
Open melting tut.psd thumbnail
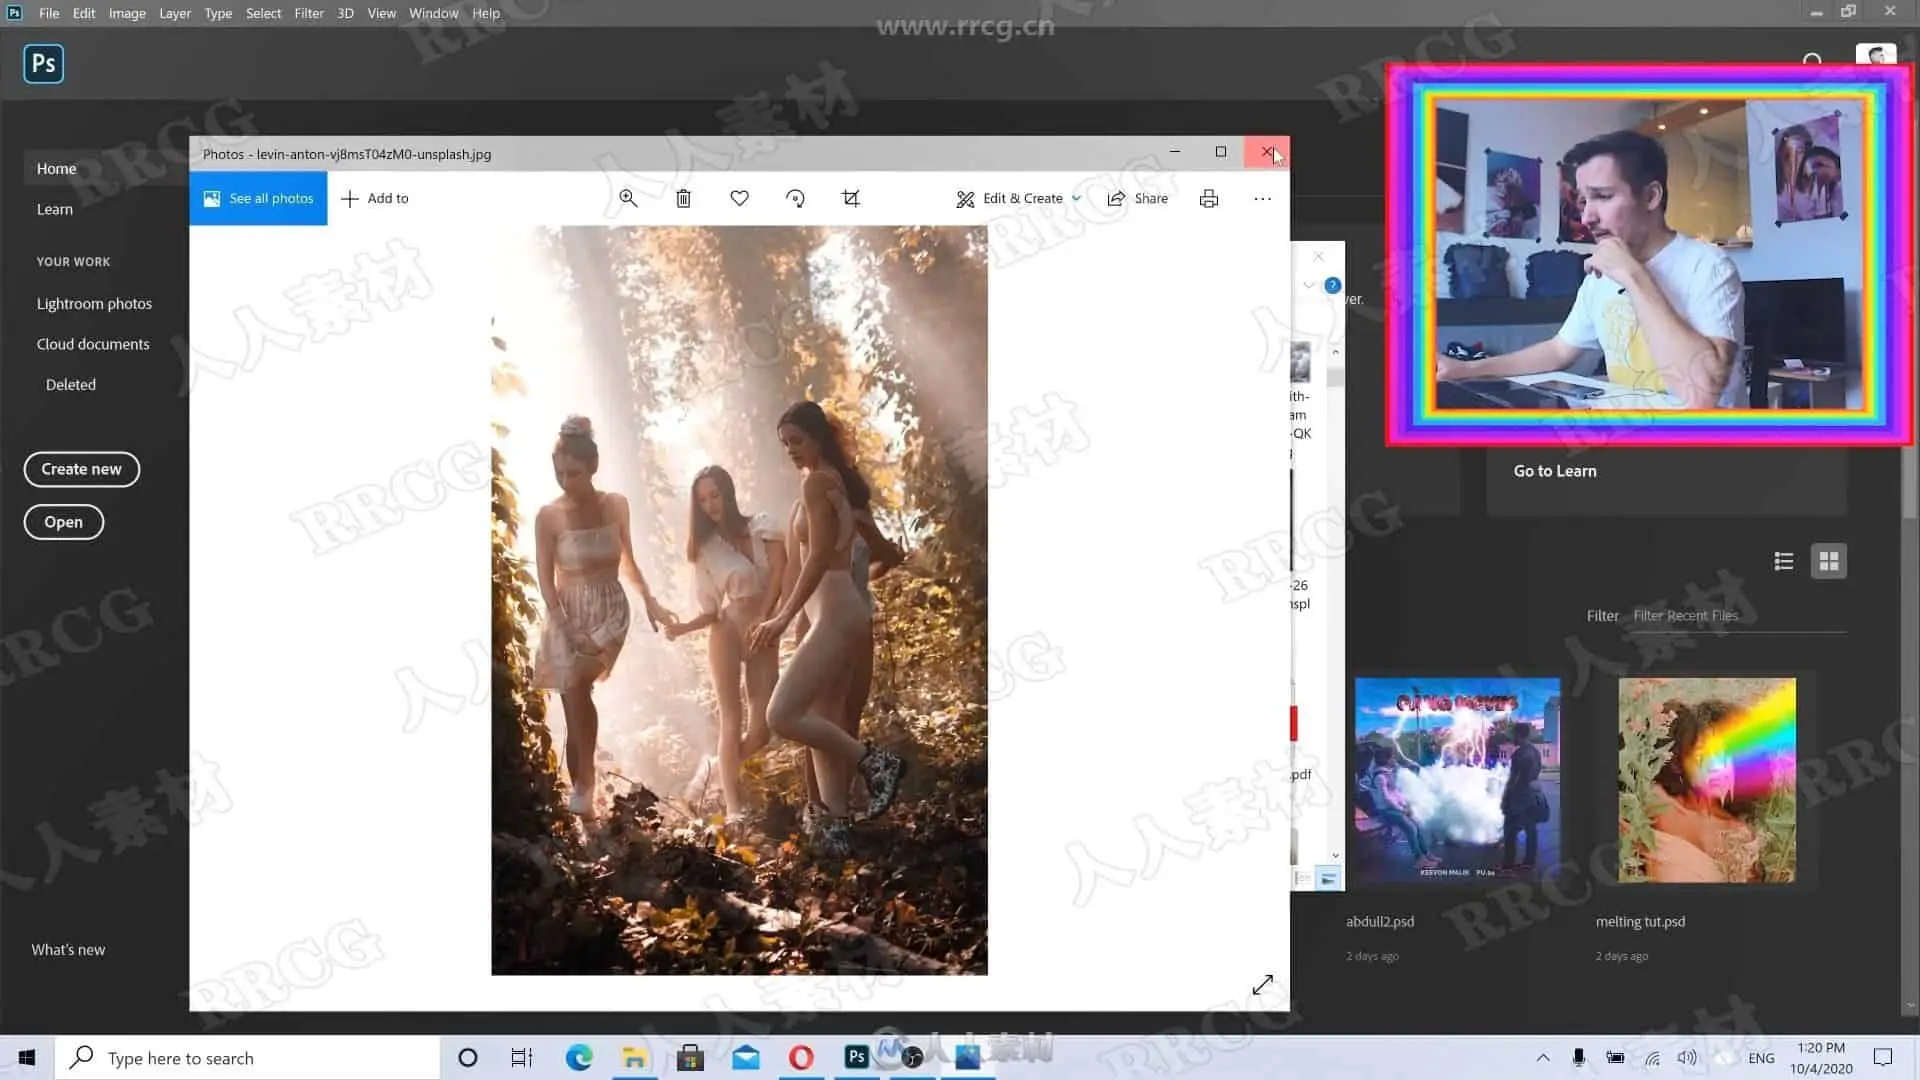pyautogui.click(x=1707, y=780)
